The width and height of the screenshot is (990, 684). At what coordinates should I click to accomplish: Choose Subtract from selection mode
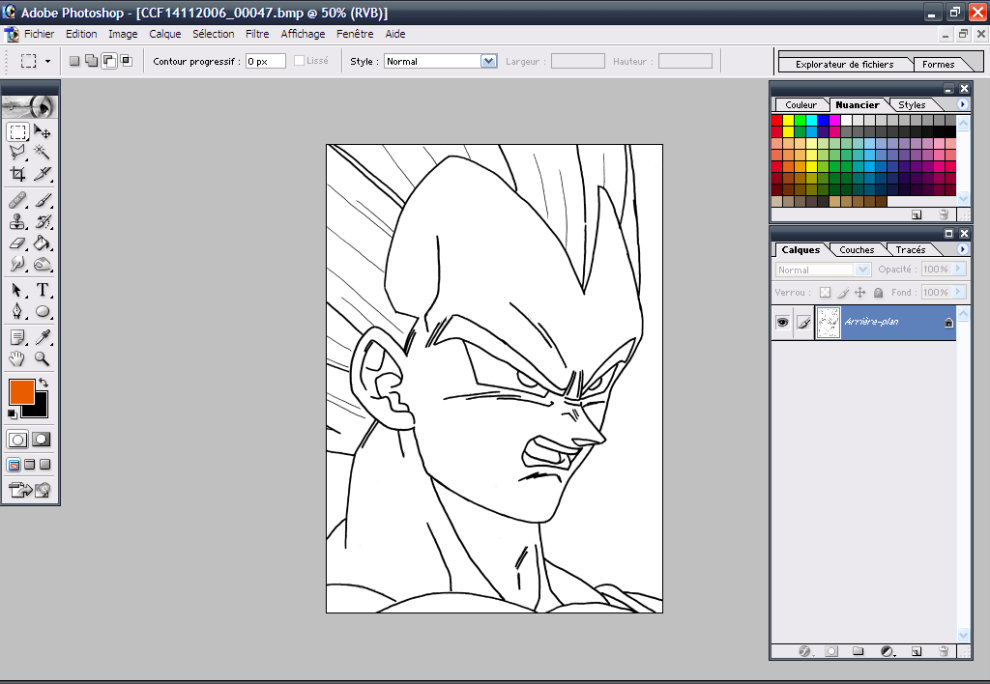(x=109, y=61)
